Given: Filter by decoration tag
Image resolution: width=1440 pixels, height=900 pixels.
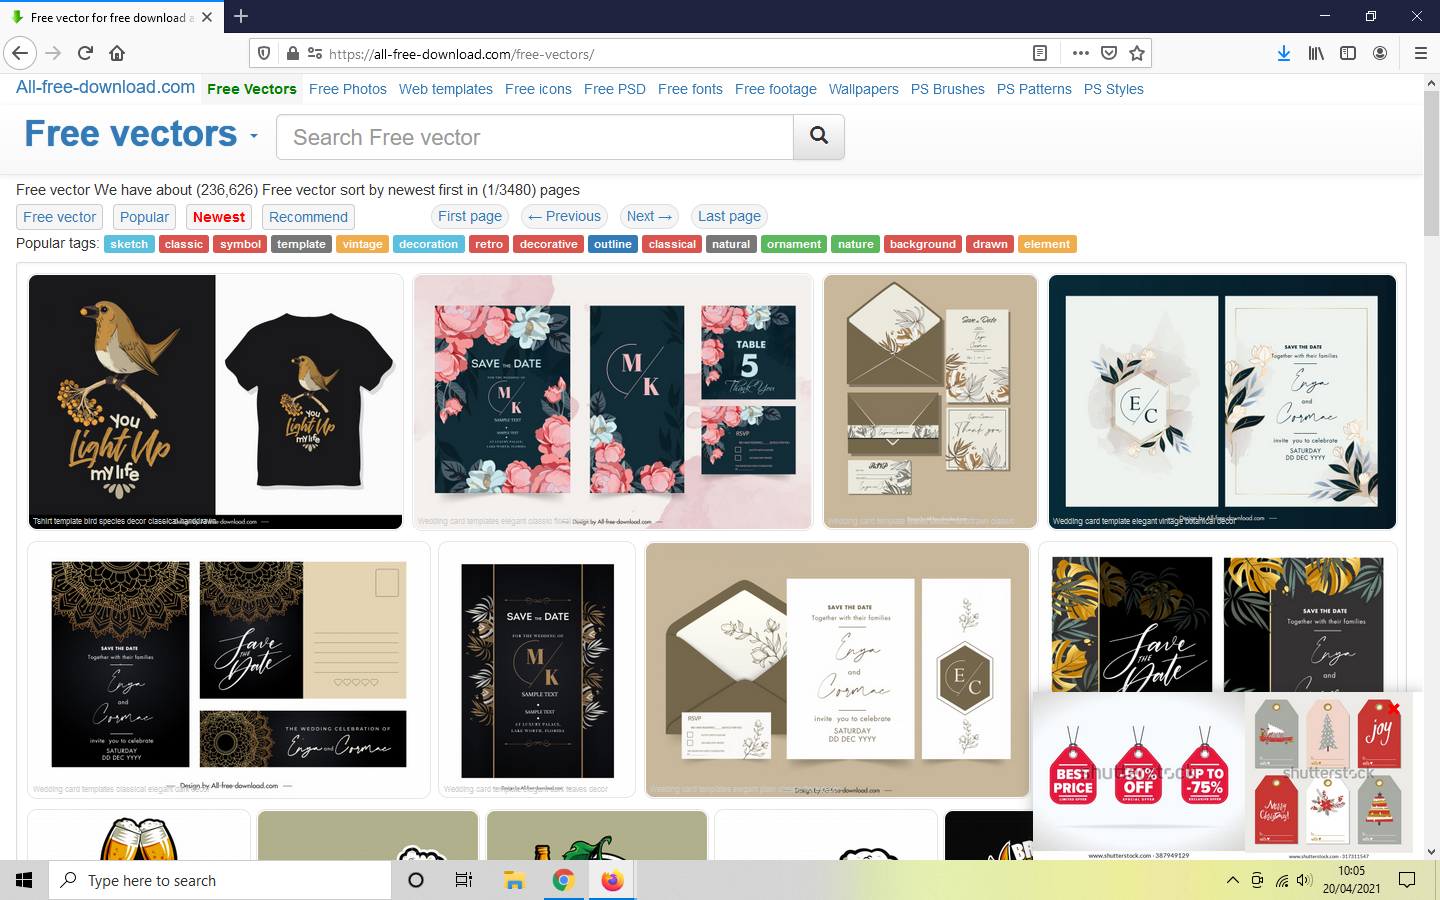Looking at the screenshot, I should (x=428, y=244).
